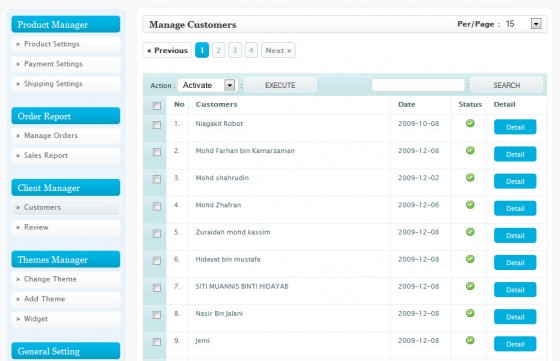Select checkbox for Hidayat bin mustafa
The width and height of the screenshot is (560, 361).
tap(156, 261)
